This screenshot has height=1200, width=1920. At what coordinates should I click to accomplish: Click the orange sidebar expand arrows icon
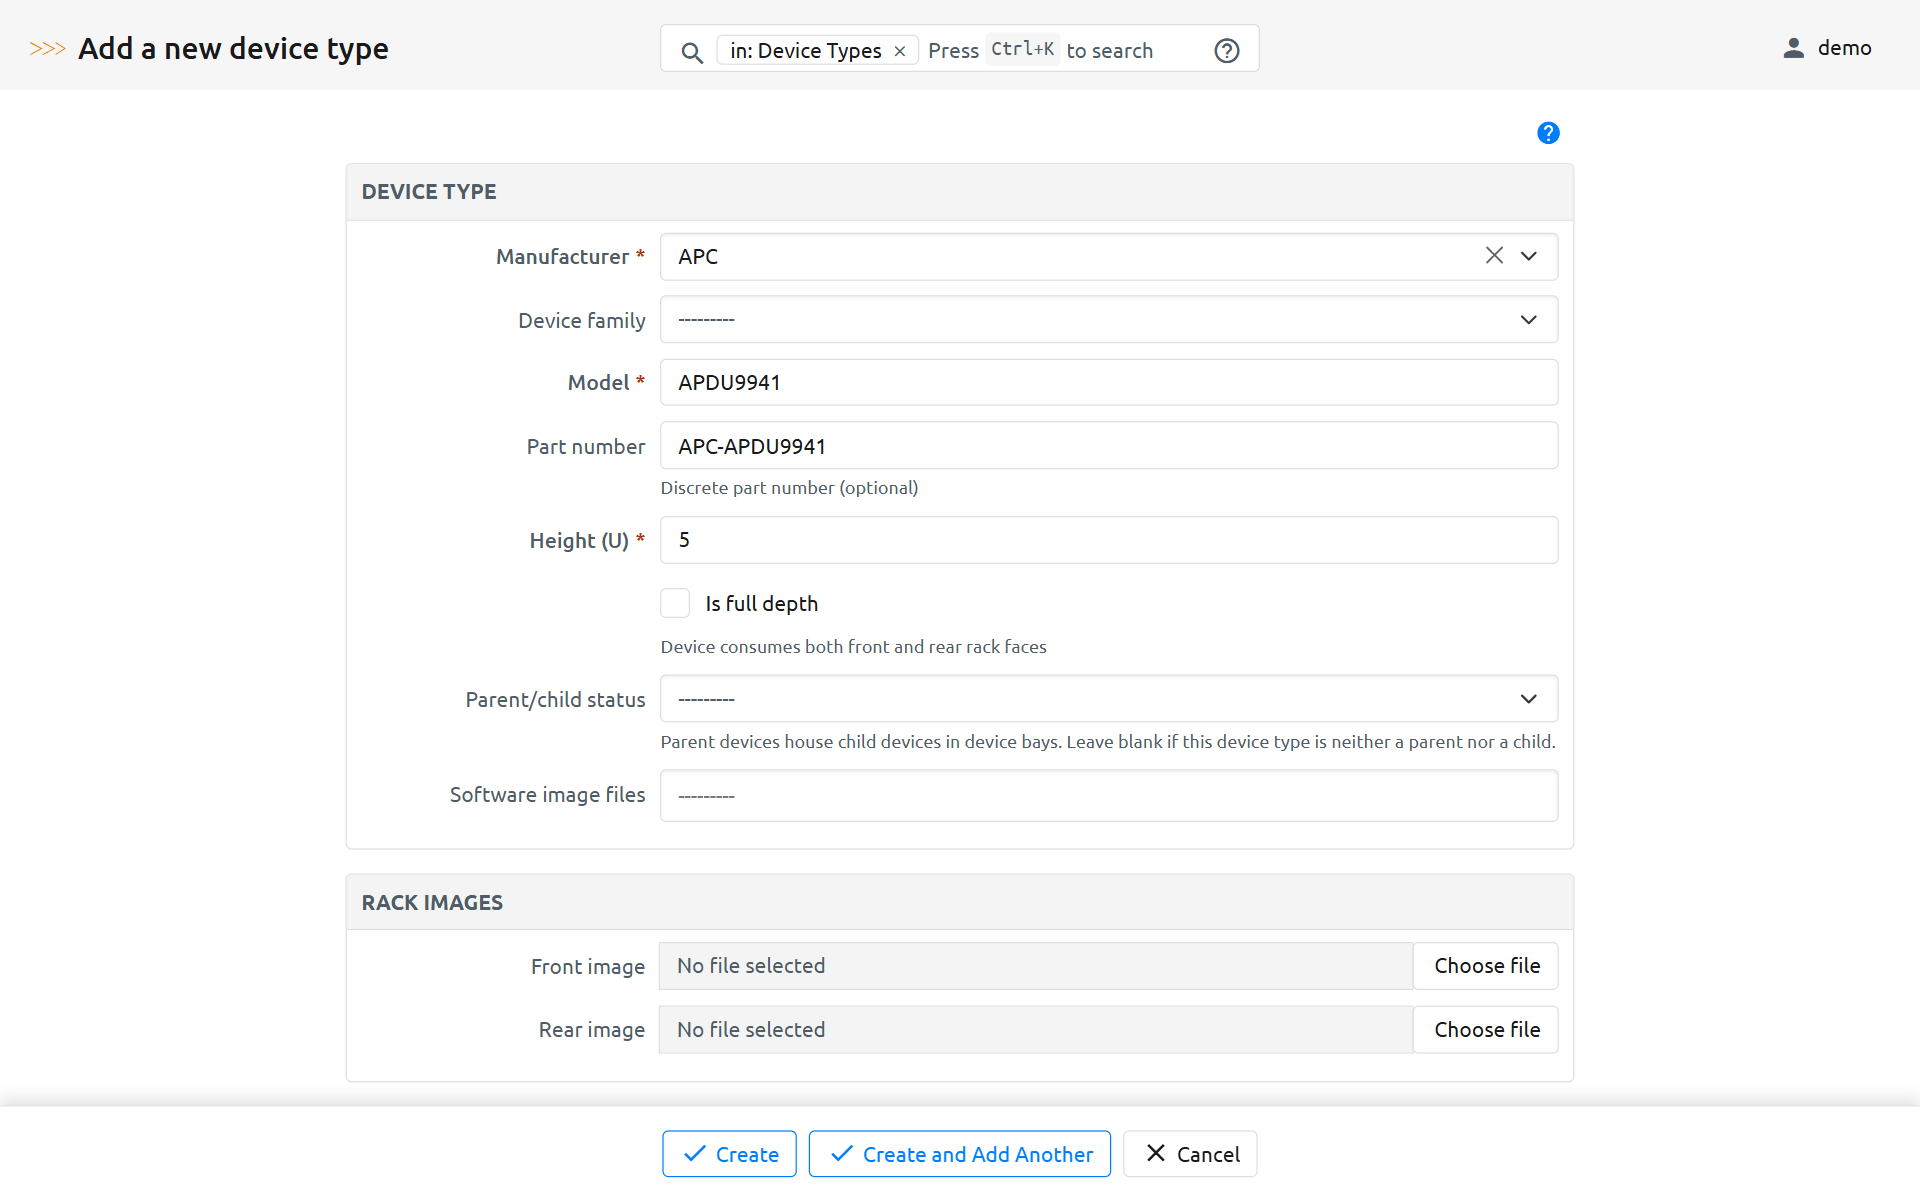tap(47, 48)
